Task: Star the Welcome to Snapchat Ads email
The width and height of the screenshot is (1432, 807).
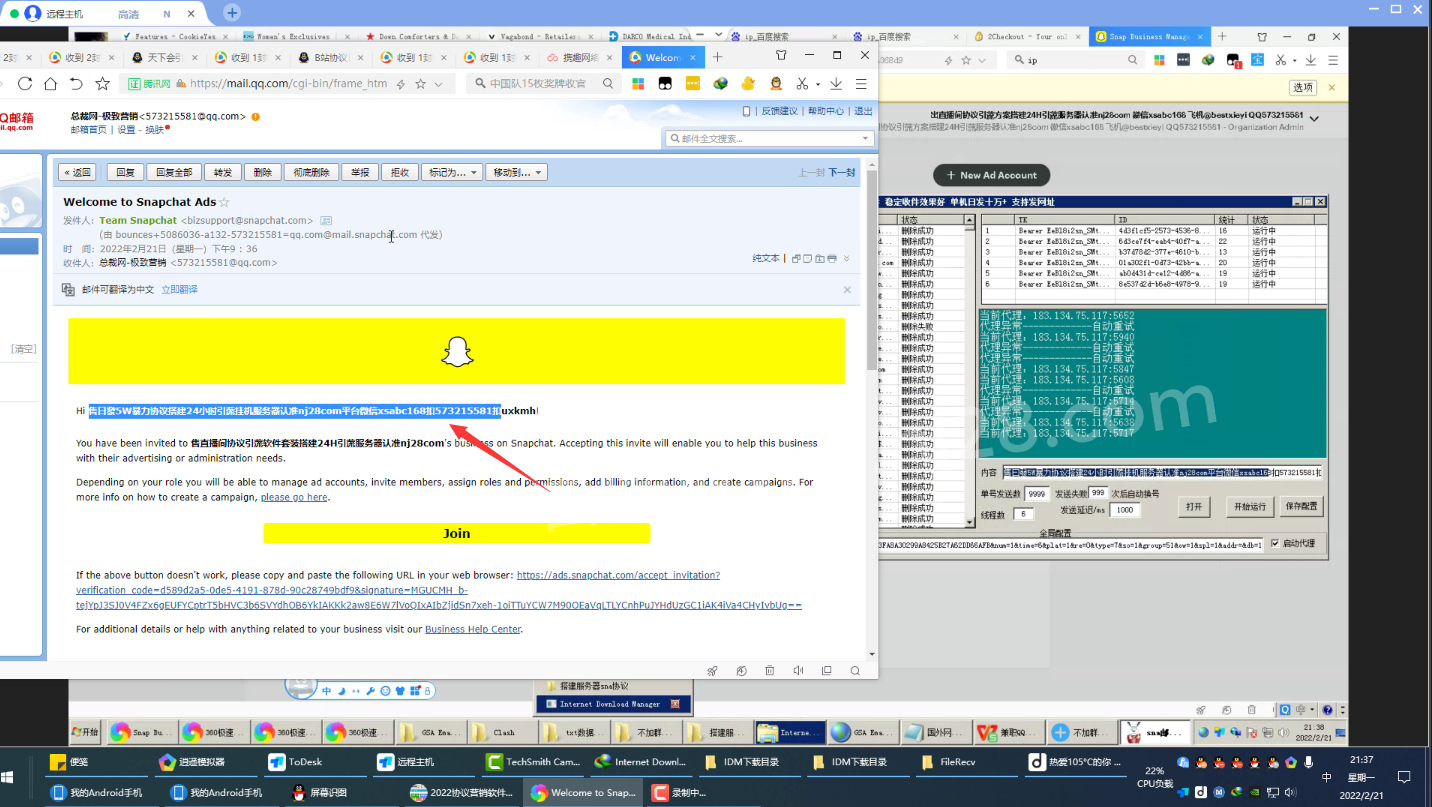Action: point(225,202)
